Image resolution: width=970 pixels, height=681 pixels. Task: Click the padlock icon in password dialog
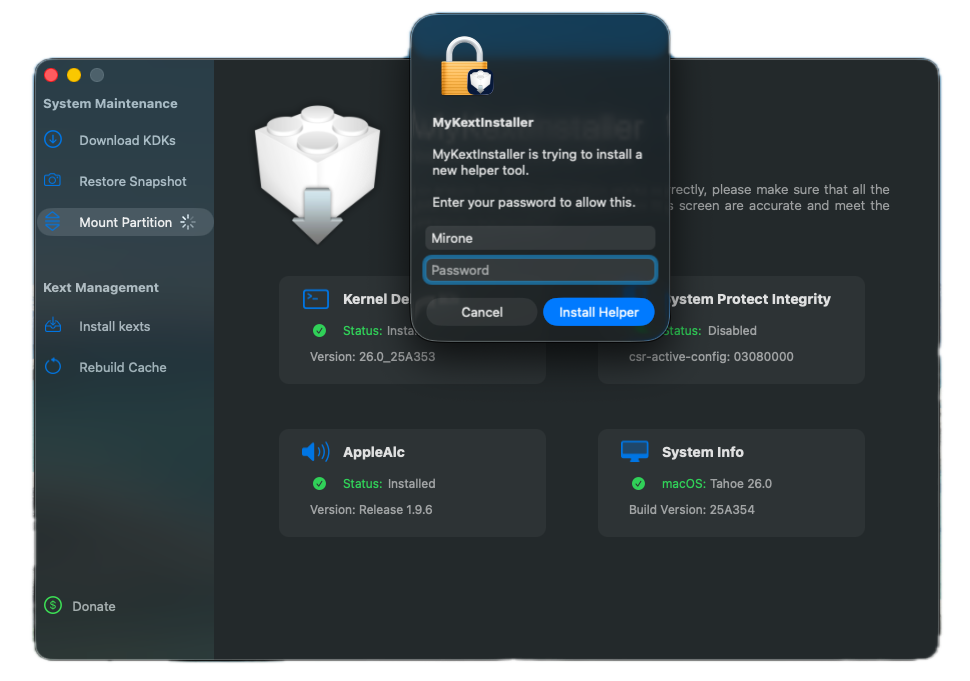pos(466,66)
